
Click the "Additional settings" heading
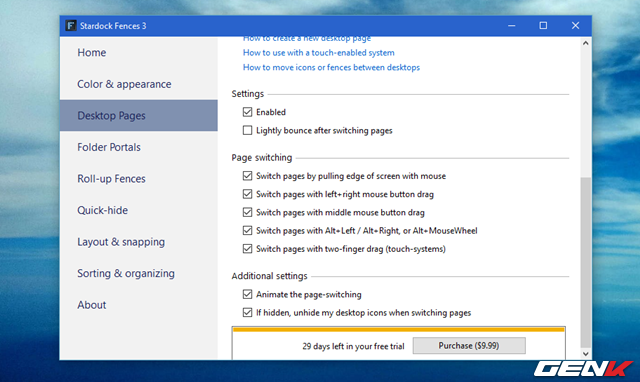pos(269,276)
